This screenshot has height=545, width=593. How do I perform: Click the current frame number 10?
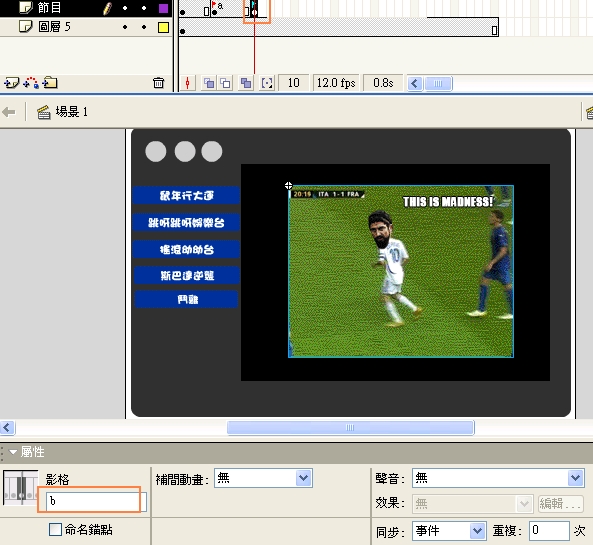click(x=293, y=83)
